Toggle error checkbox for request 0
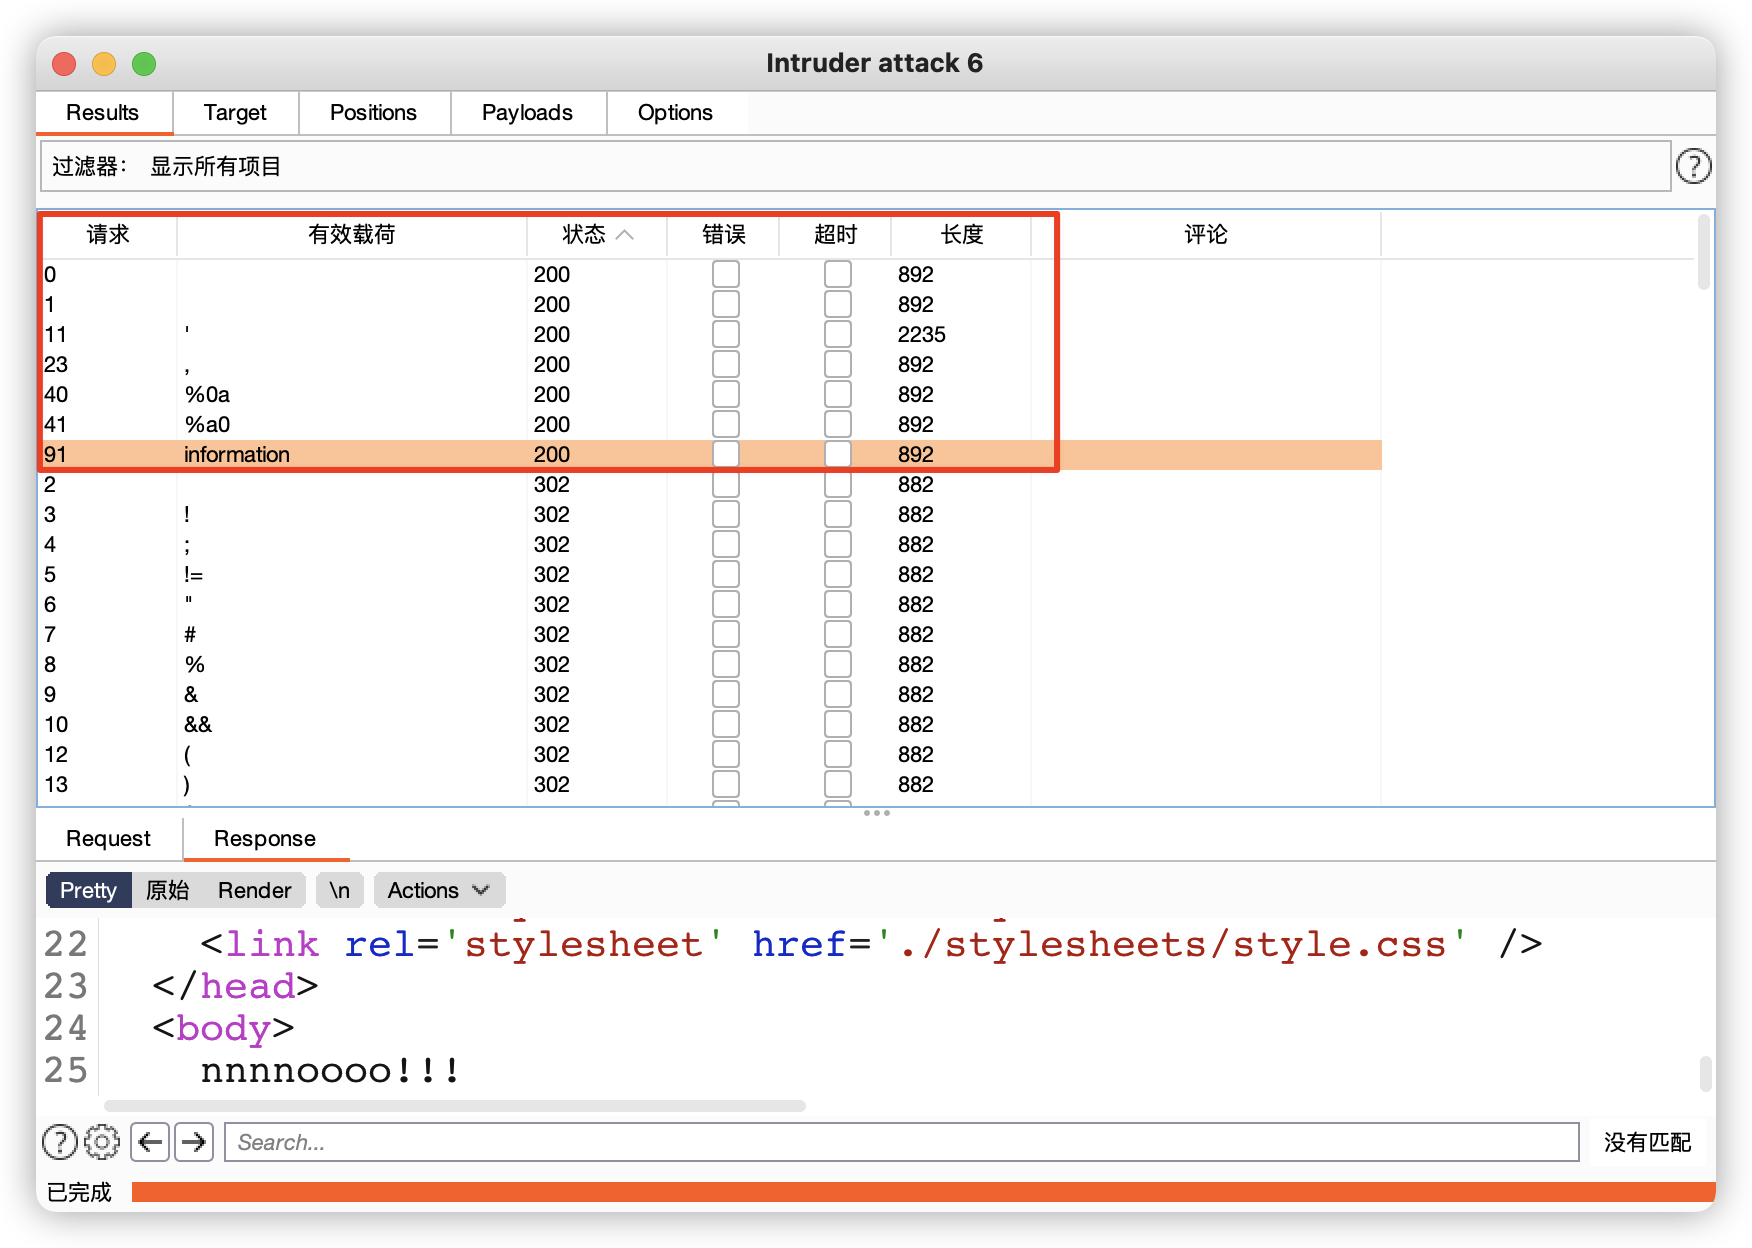Screen dimensions: 1752x1248 pyautogui.click(x=726, y=274)
